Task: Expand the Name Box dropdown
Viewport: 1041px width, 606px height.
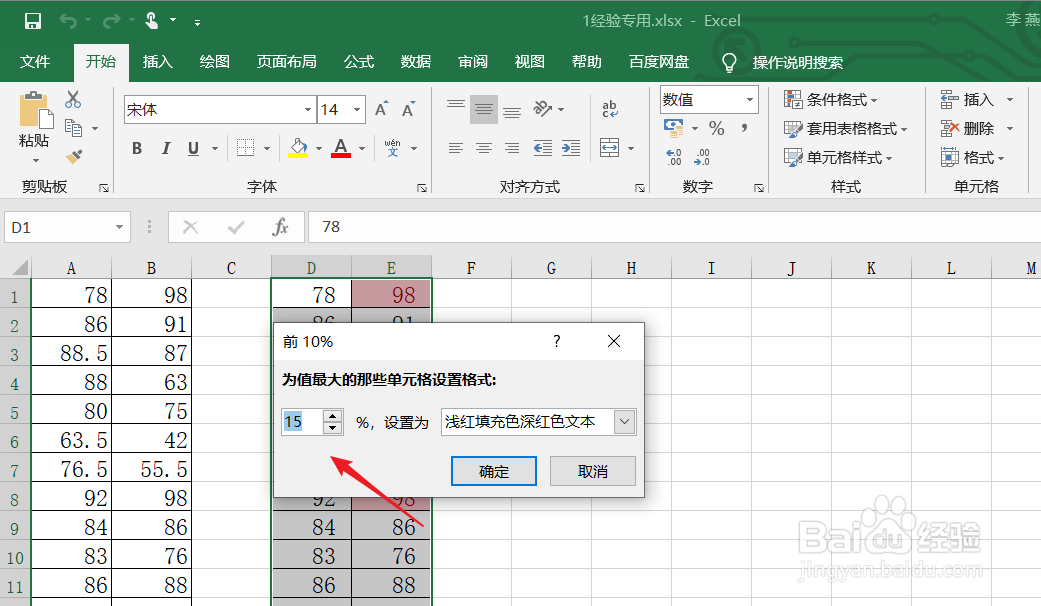Action: pyautogui.click(x=119, y=227)
